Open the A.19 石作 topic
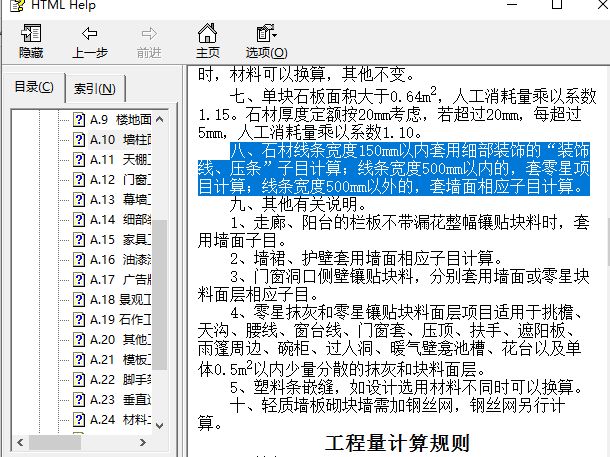610x457 pixels. (120, 320)
